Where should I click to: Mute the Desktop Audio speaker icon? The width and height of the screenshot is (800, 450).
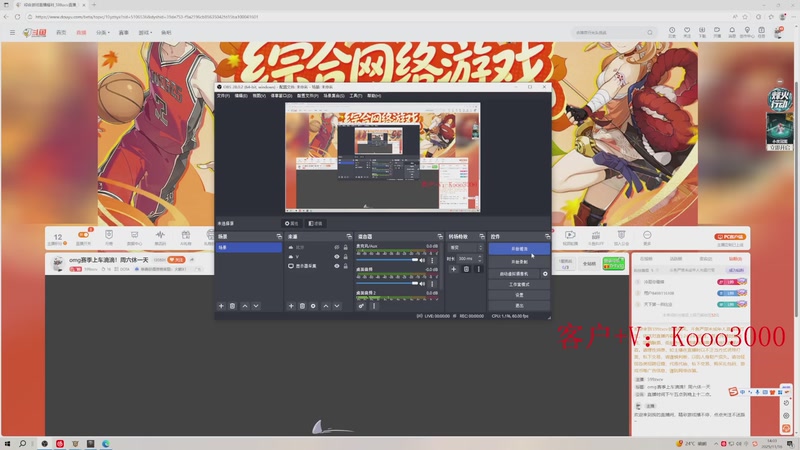click(422, 284)
